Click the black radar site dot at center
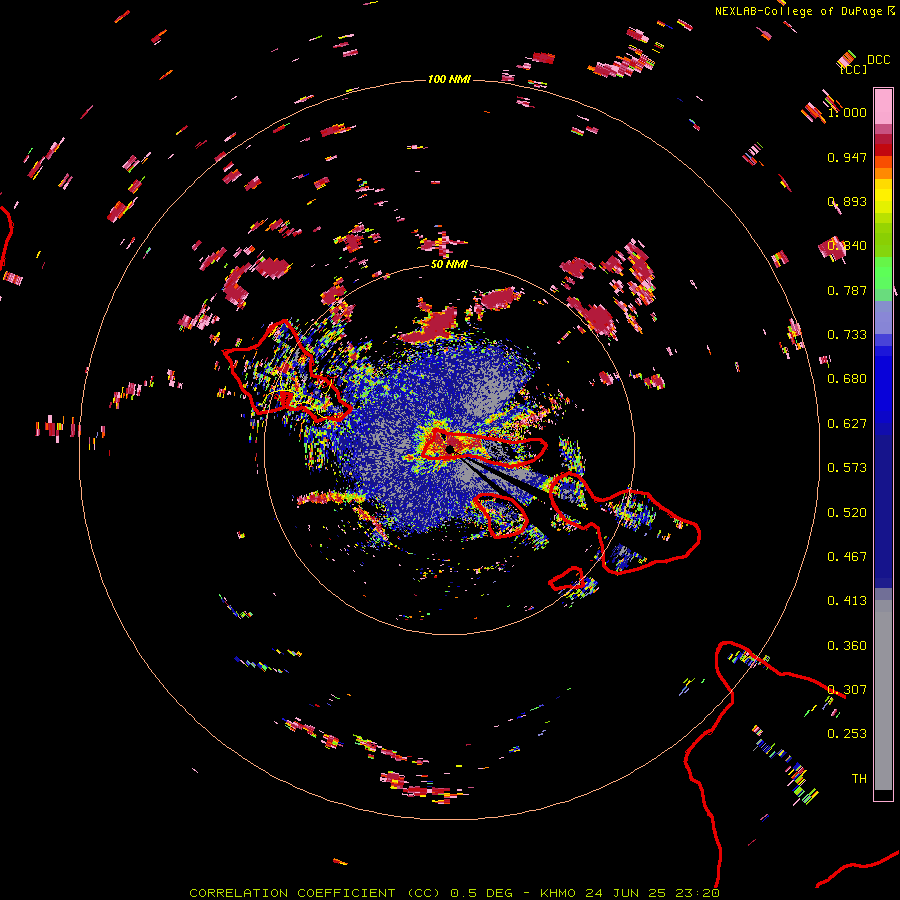Screen dimensions: 900x900 450,449
